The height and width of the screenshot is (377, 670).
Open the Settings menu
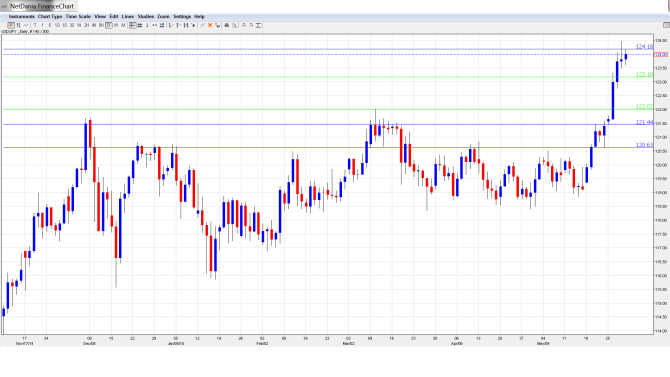point(182,16)
